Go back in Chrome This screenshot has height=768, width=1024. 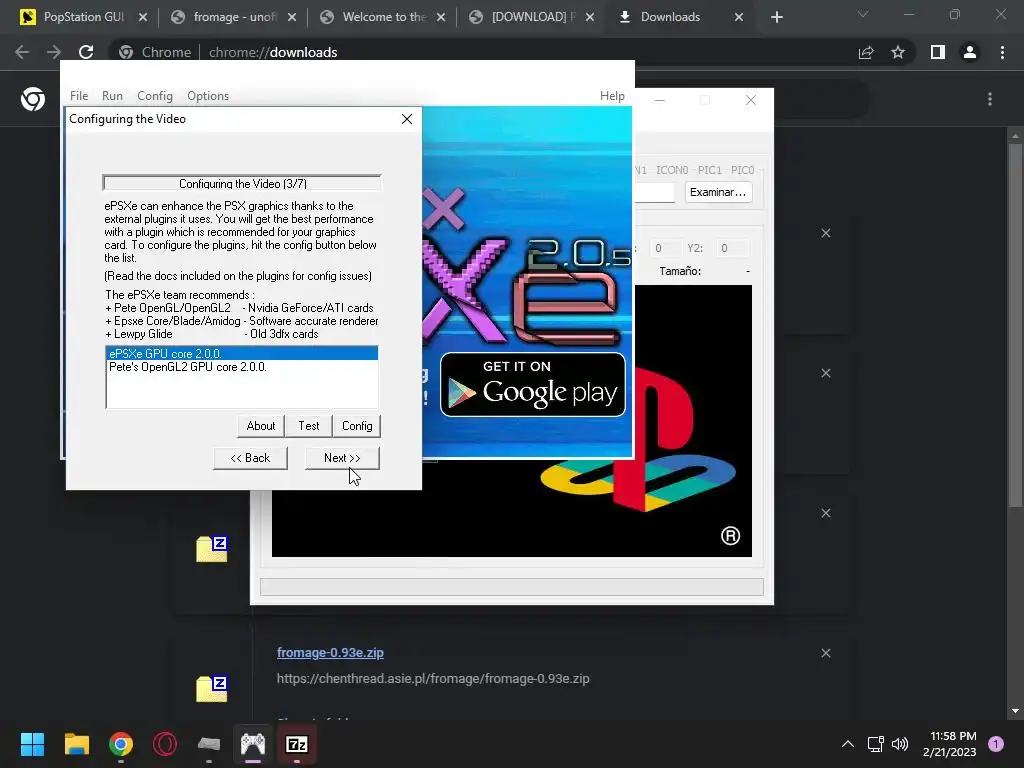pyautogui.click(x=22, y=52)
